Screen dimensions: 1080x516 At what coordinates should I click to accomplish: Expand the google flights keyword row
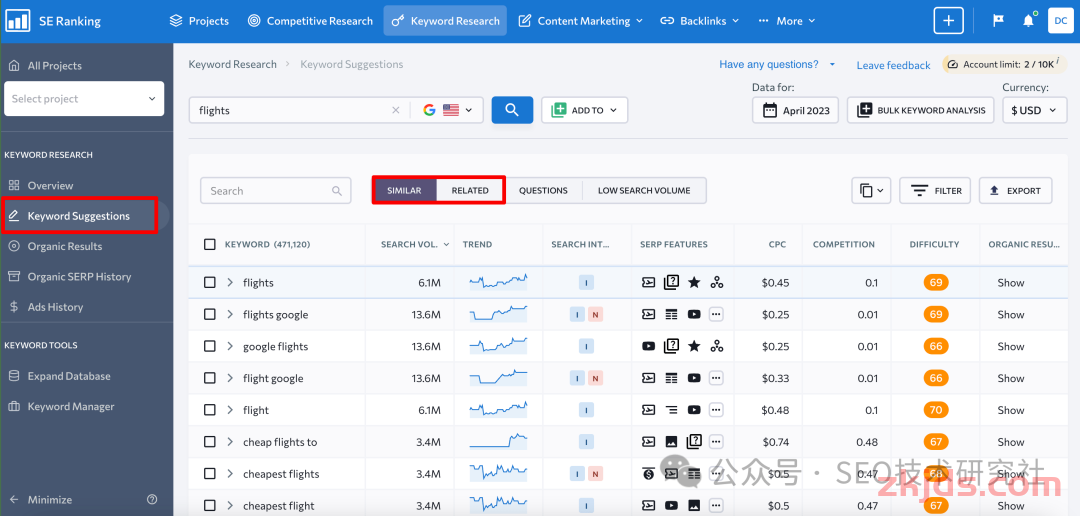coord(230,347)
